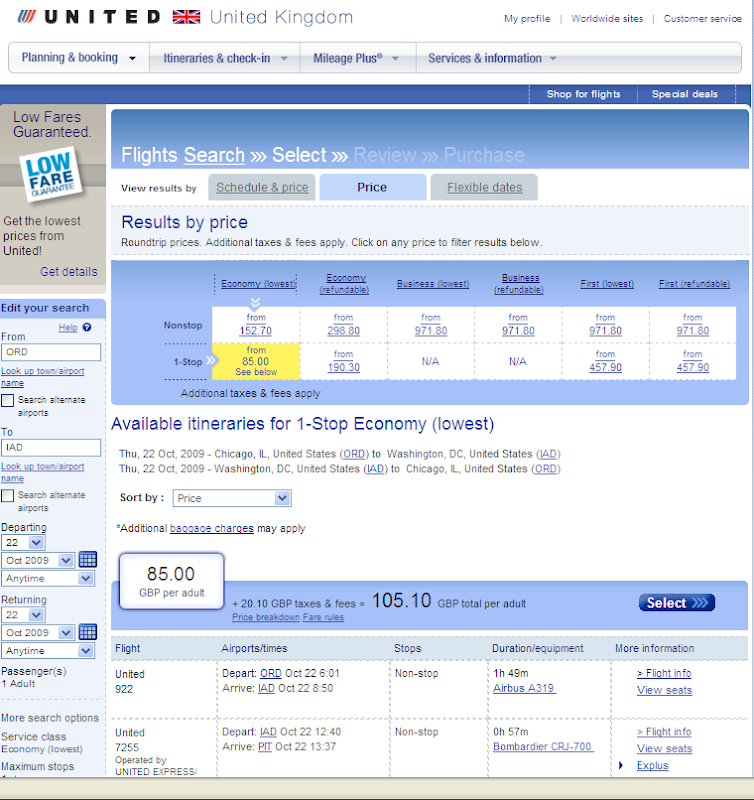Click Flight info for United 7255

coord(664,732)
